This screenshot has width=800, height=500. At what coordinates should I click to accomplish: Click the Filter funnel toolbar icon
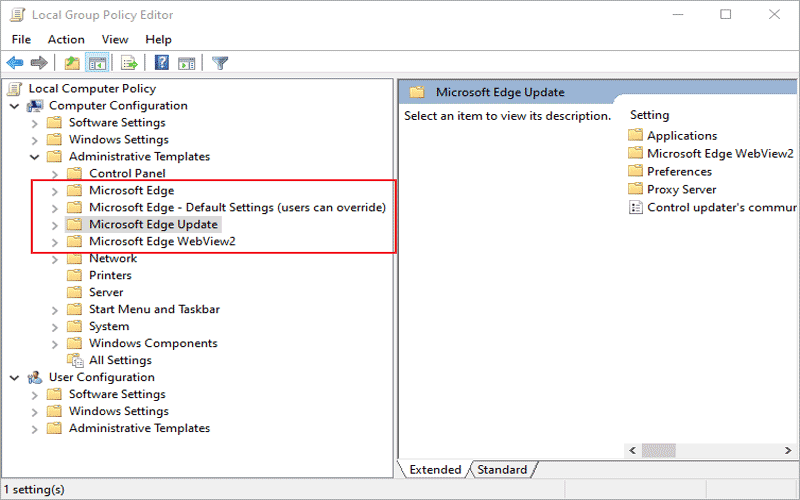click(x=220, y=63)
